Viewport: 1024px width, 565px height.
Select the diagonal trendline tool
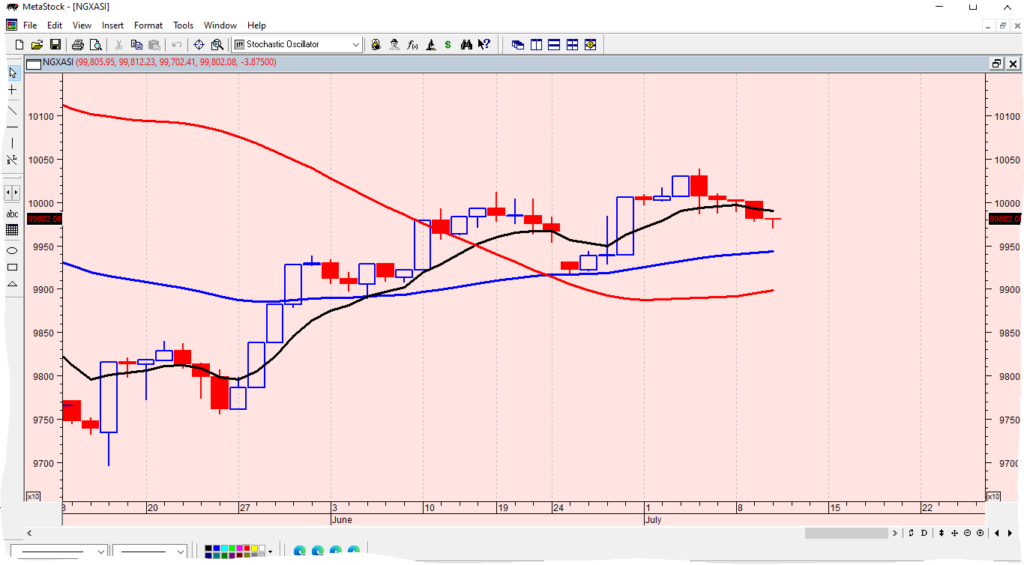coord(12,109)
